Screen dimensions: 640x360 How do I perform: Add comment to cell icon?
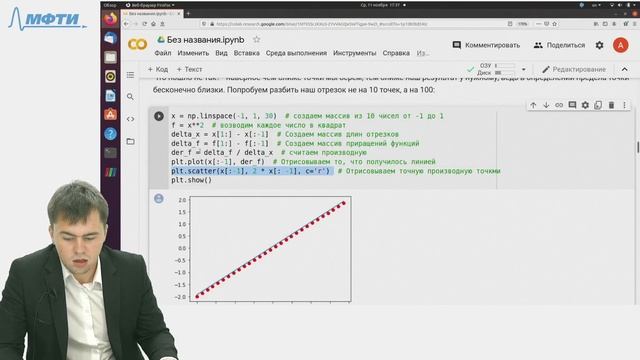[572, 105]
